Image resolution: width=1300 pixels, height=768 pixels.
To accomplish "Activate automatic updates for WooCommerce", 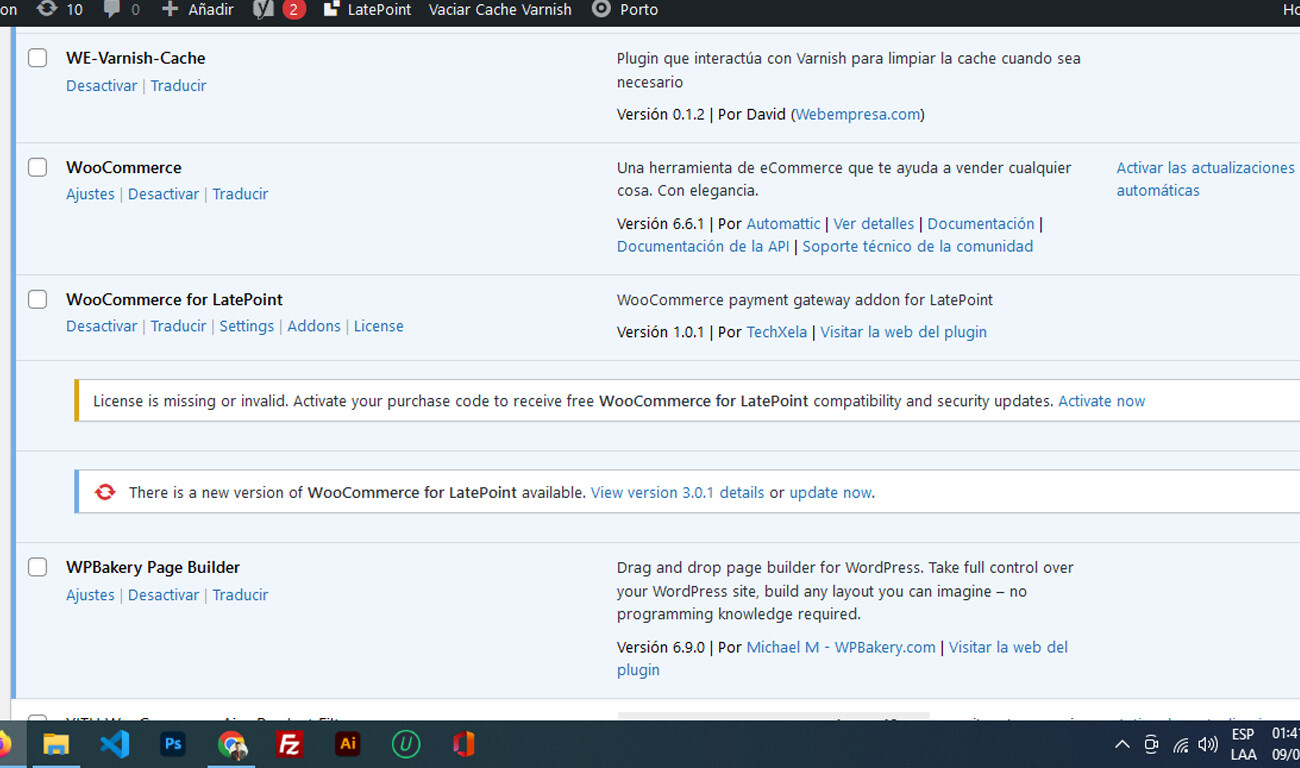I will (1205, 179).
